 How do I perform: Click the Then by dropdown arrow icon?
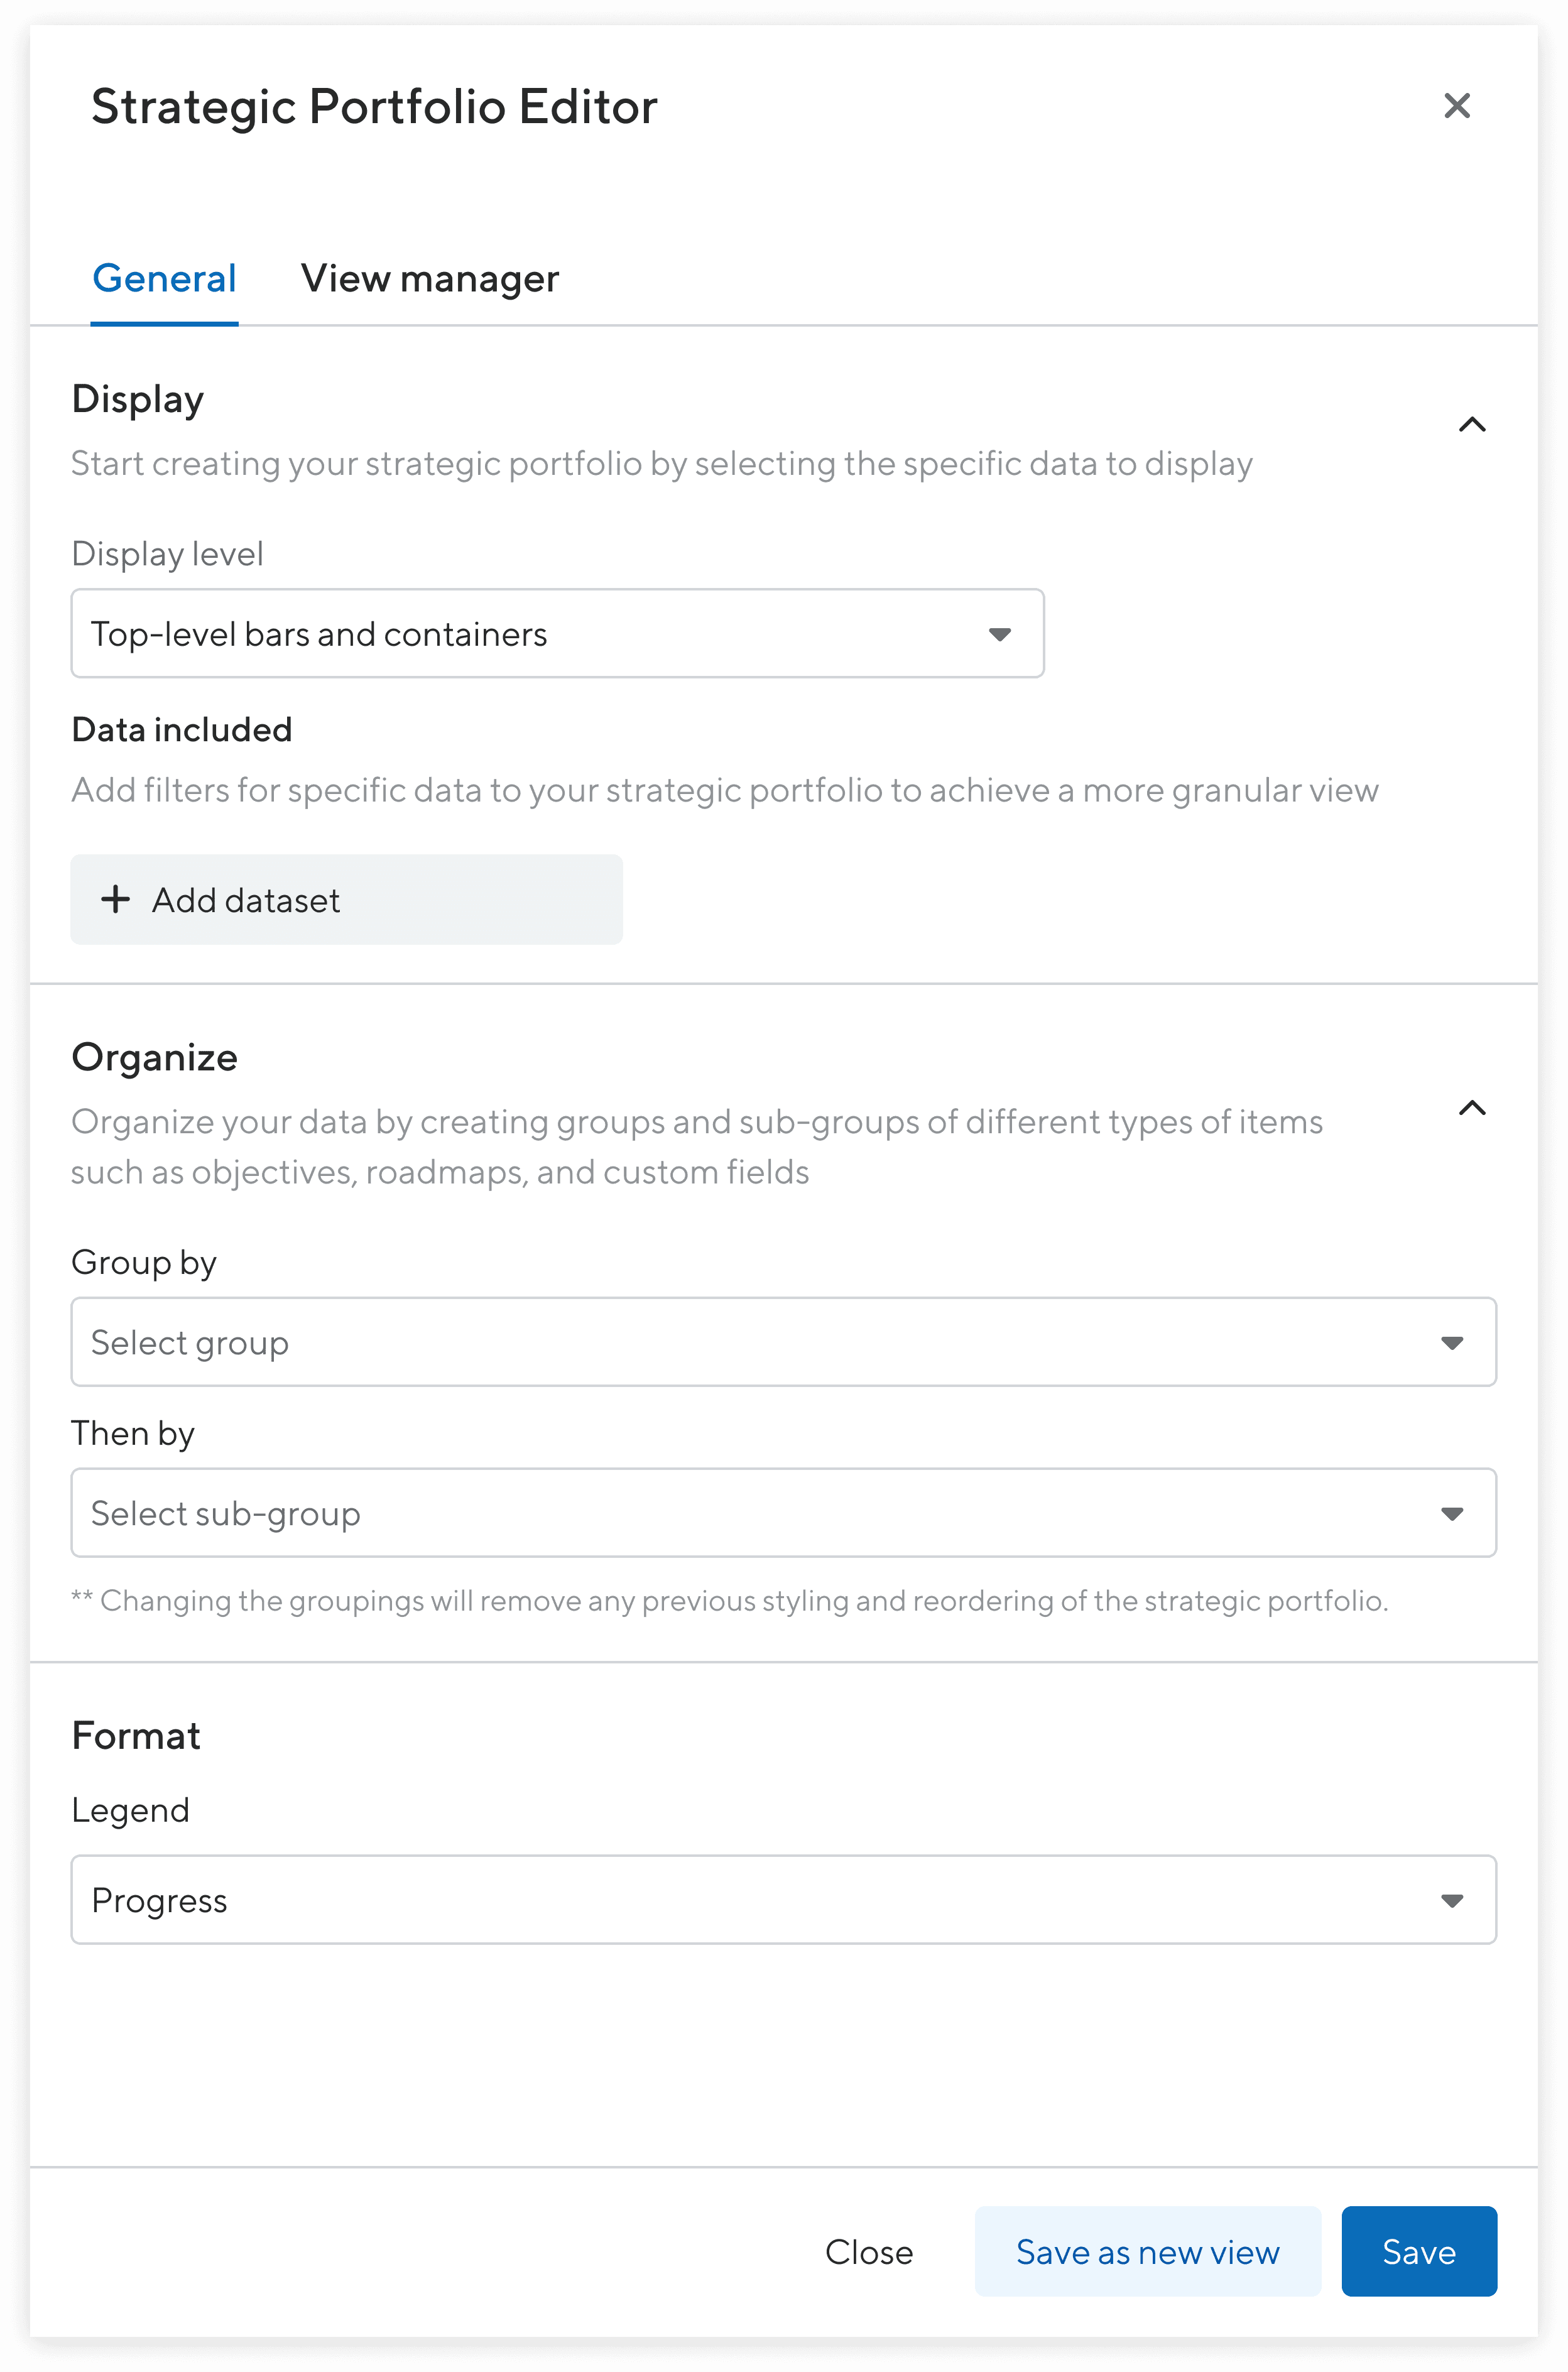pyautogui.click(x=1451, y=1513)
